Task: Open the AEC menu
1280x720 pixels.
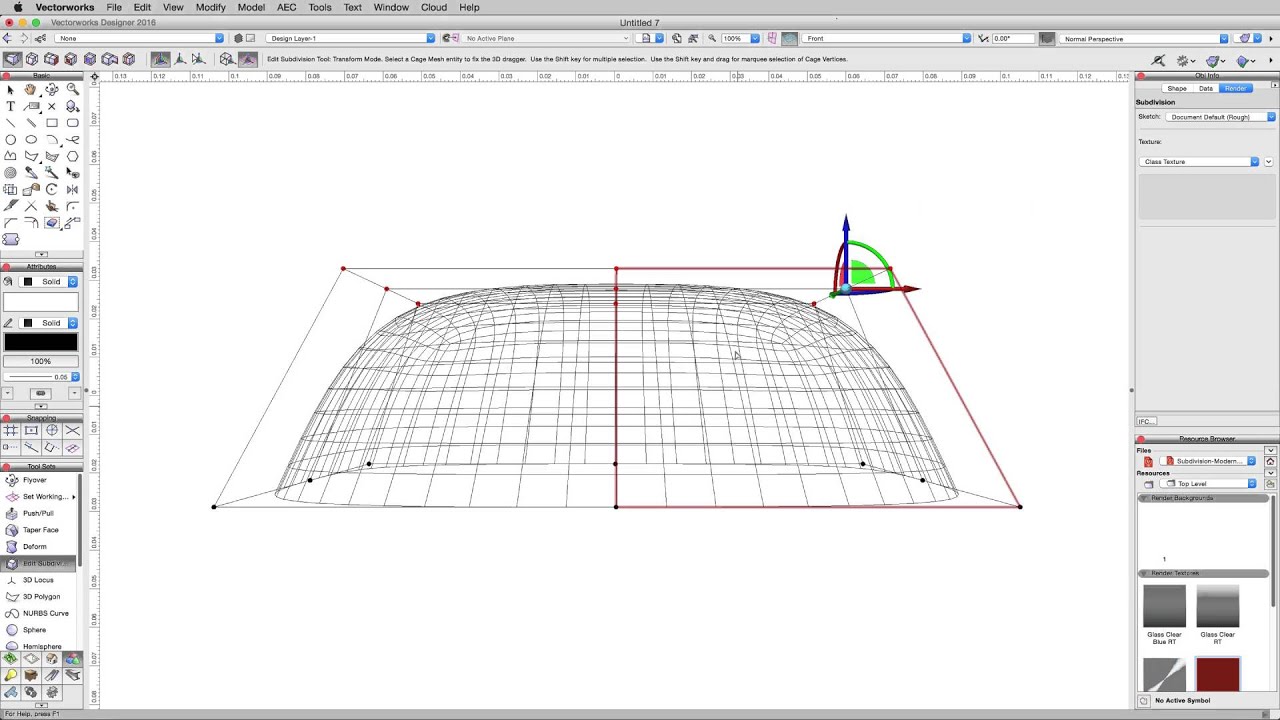Action: click(x=286, y=7)
